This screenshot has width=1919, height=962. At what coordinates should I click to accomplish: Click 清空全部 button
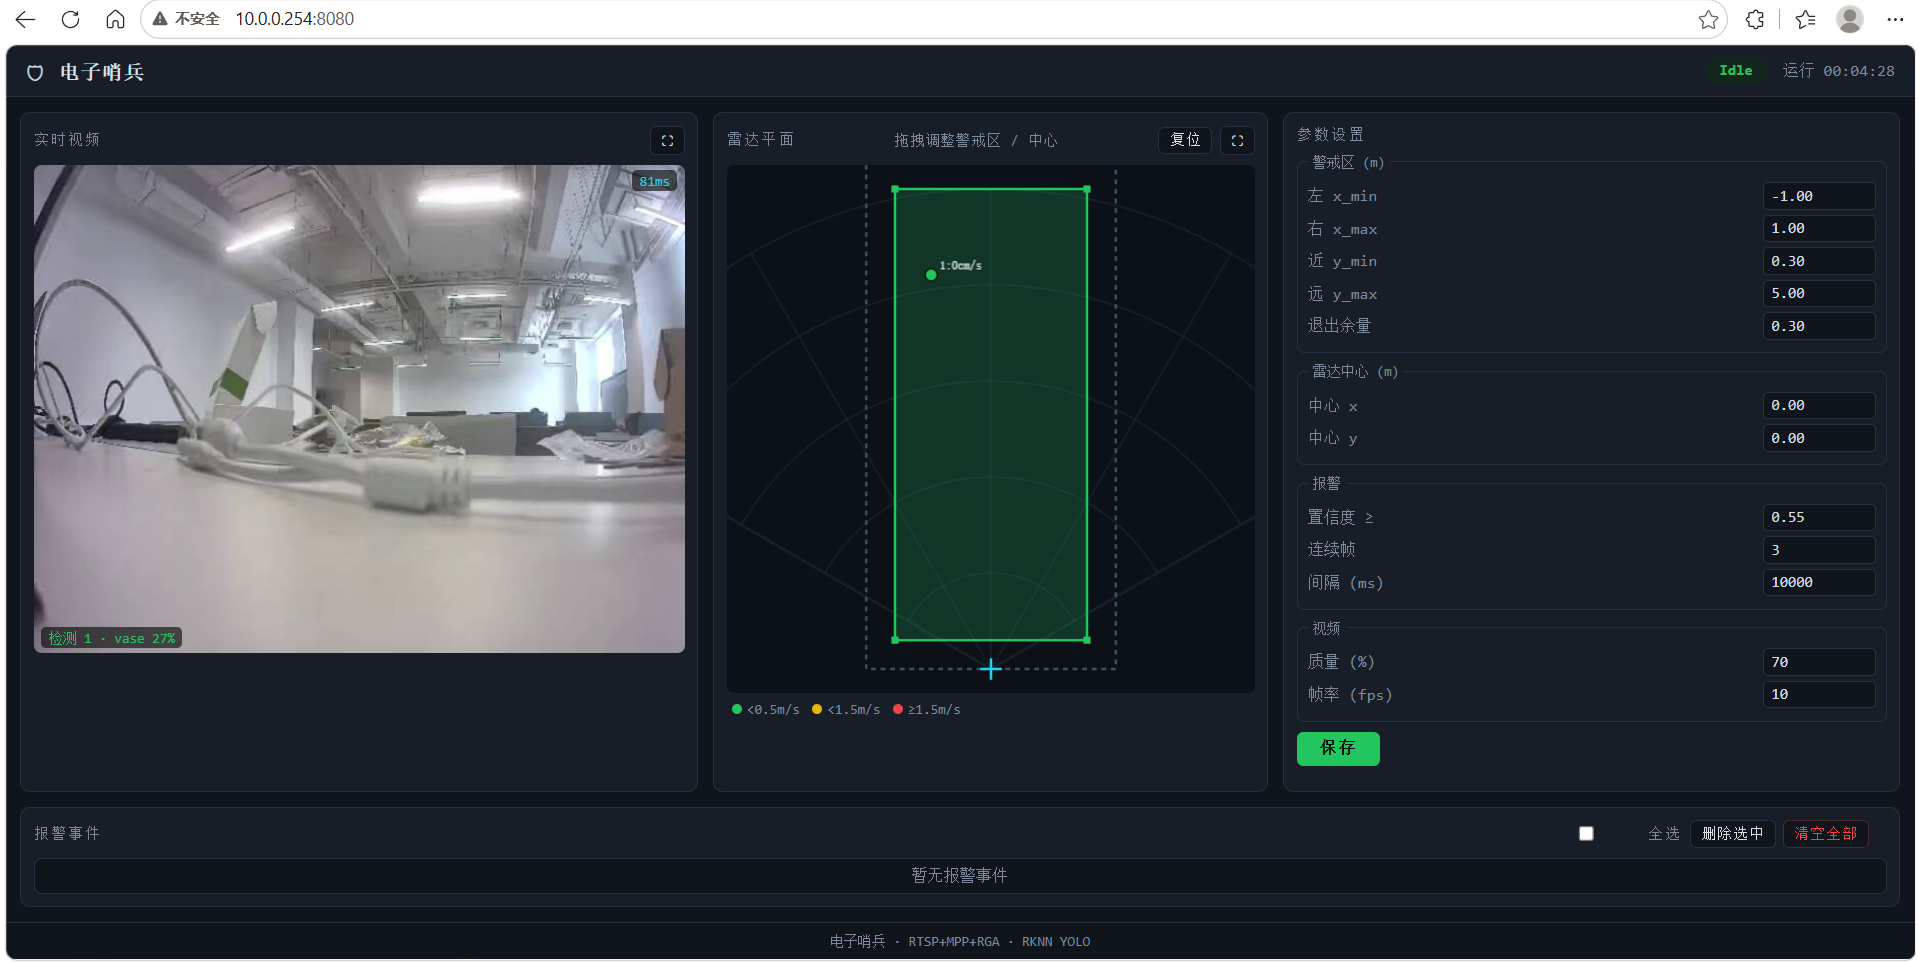pos(1826,833)
